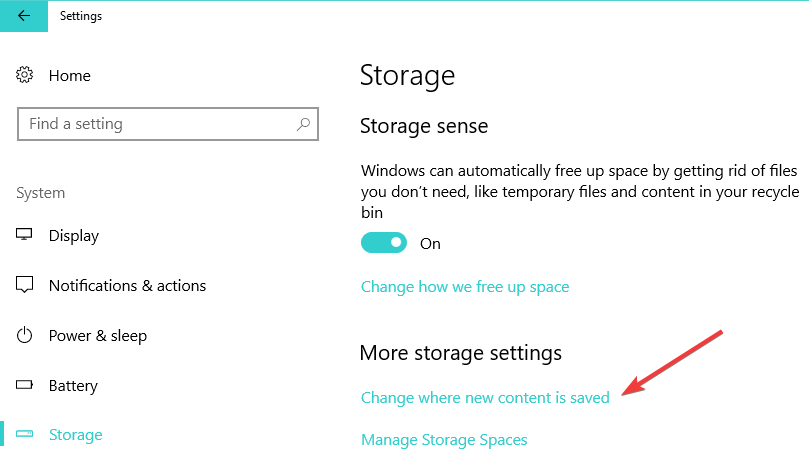Click the Storage drive icon

(24, 434)
